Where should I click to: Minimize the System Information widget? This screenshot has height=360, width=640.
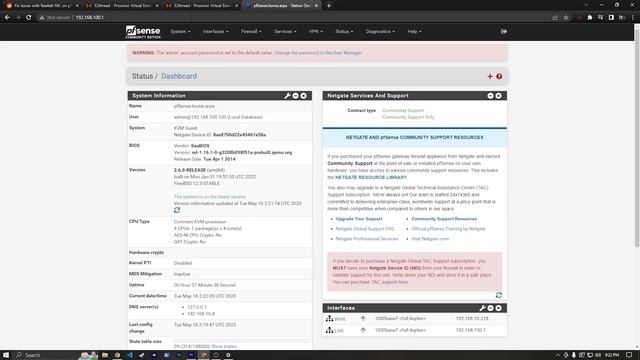pyautogui.click(x=296, y=96)
